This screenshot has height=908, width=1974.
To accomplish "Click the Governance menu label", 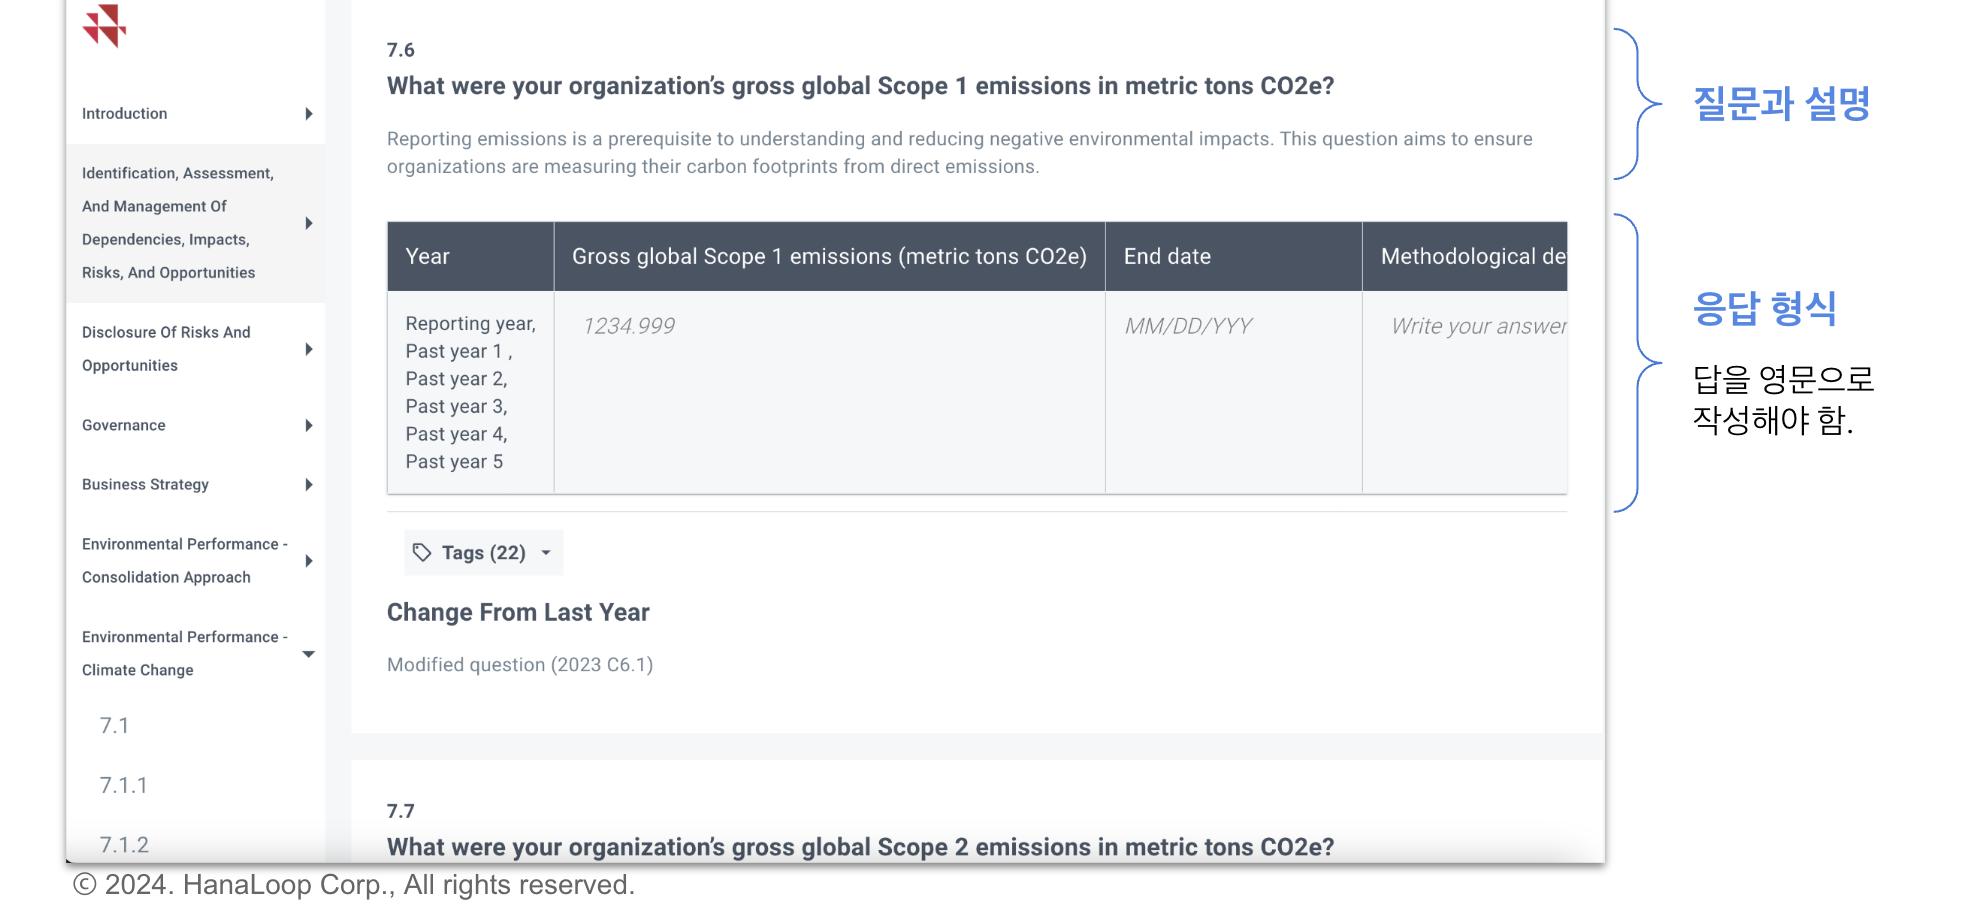I will (124, 426).
